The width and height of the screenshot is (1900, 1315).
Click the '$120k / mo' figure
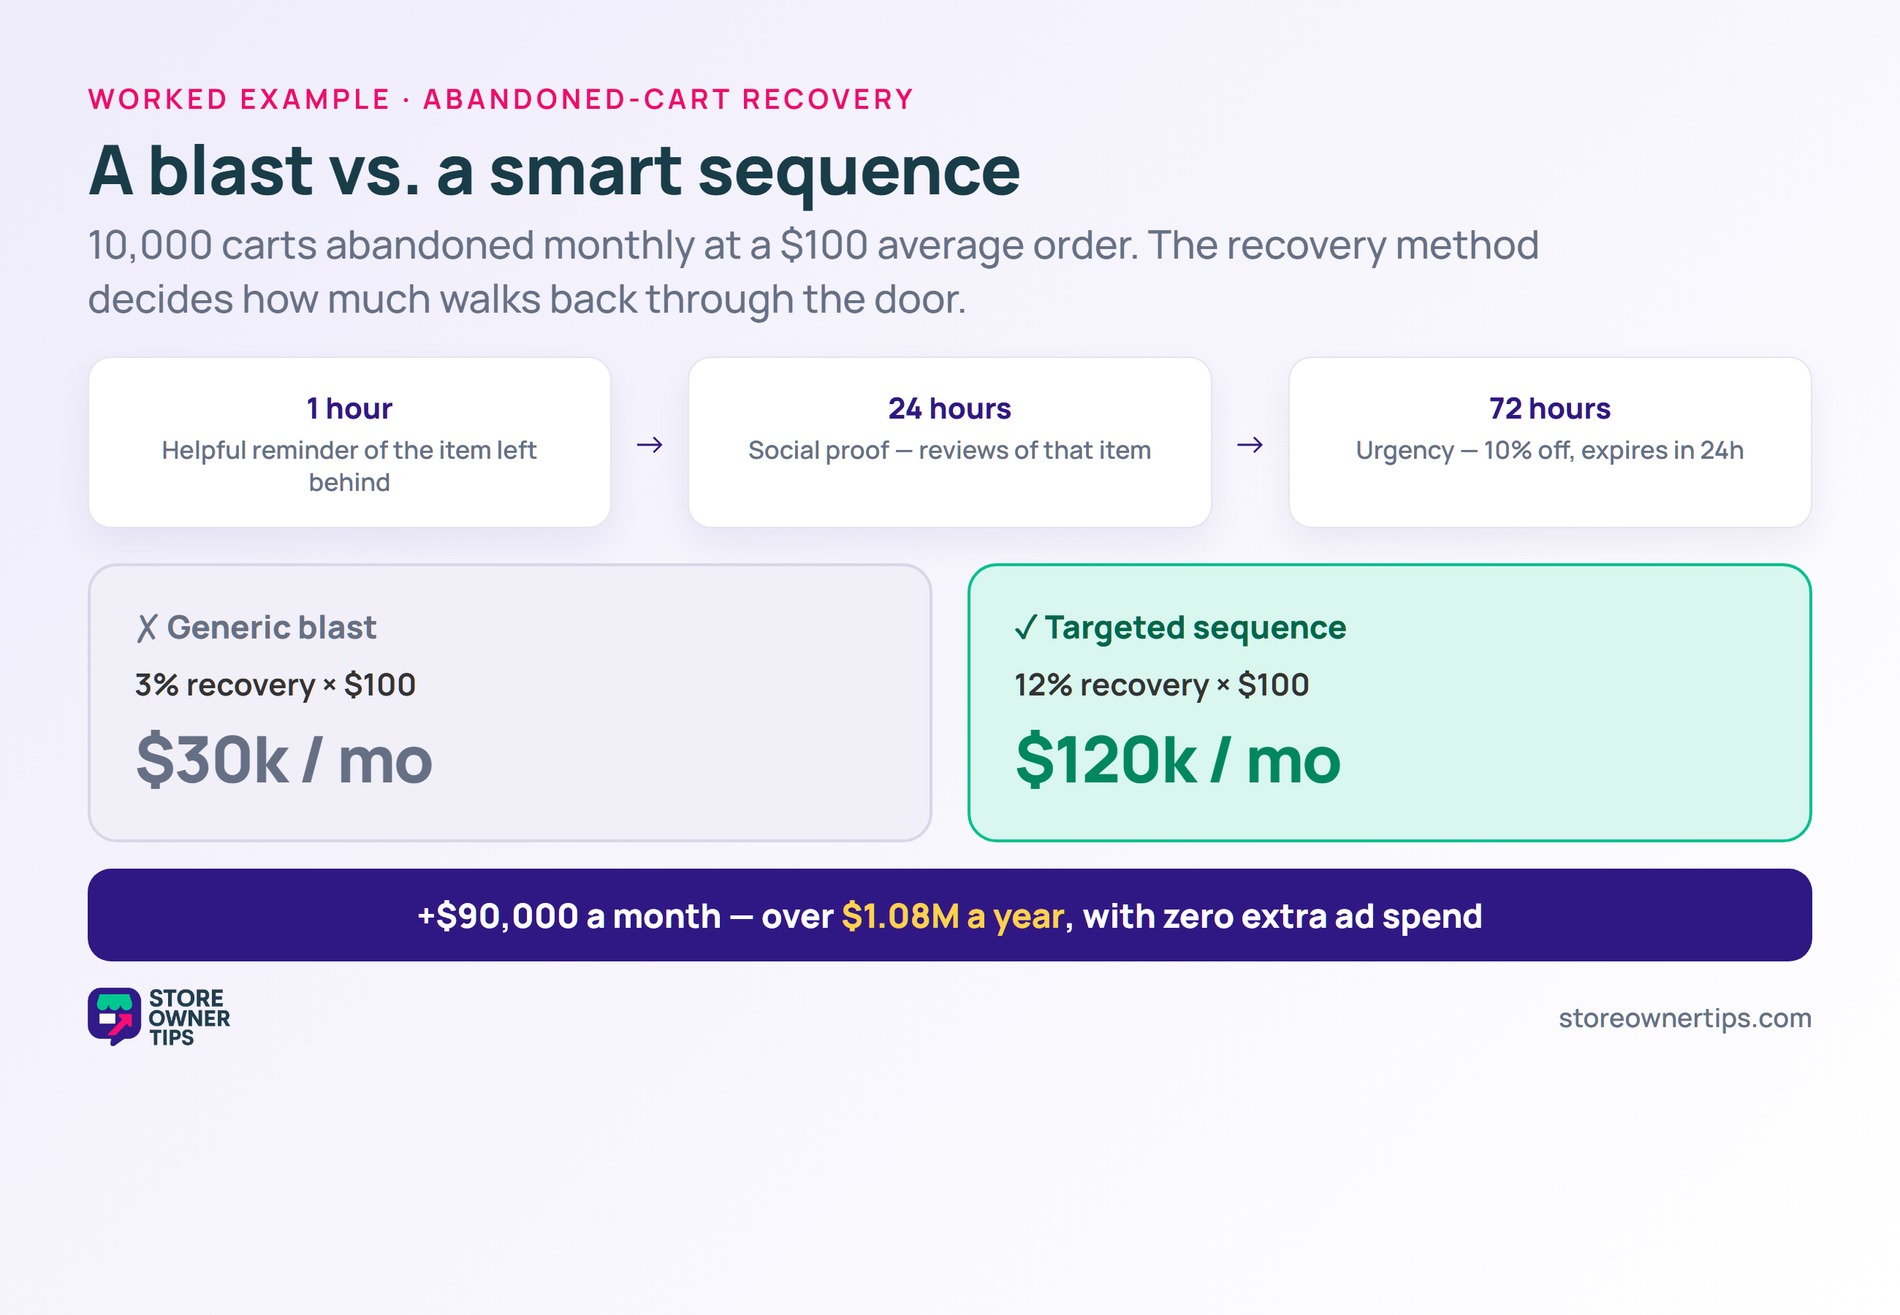pyautogui.click(x=1177, y=761)
